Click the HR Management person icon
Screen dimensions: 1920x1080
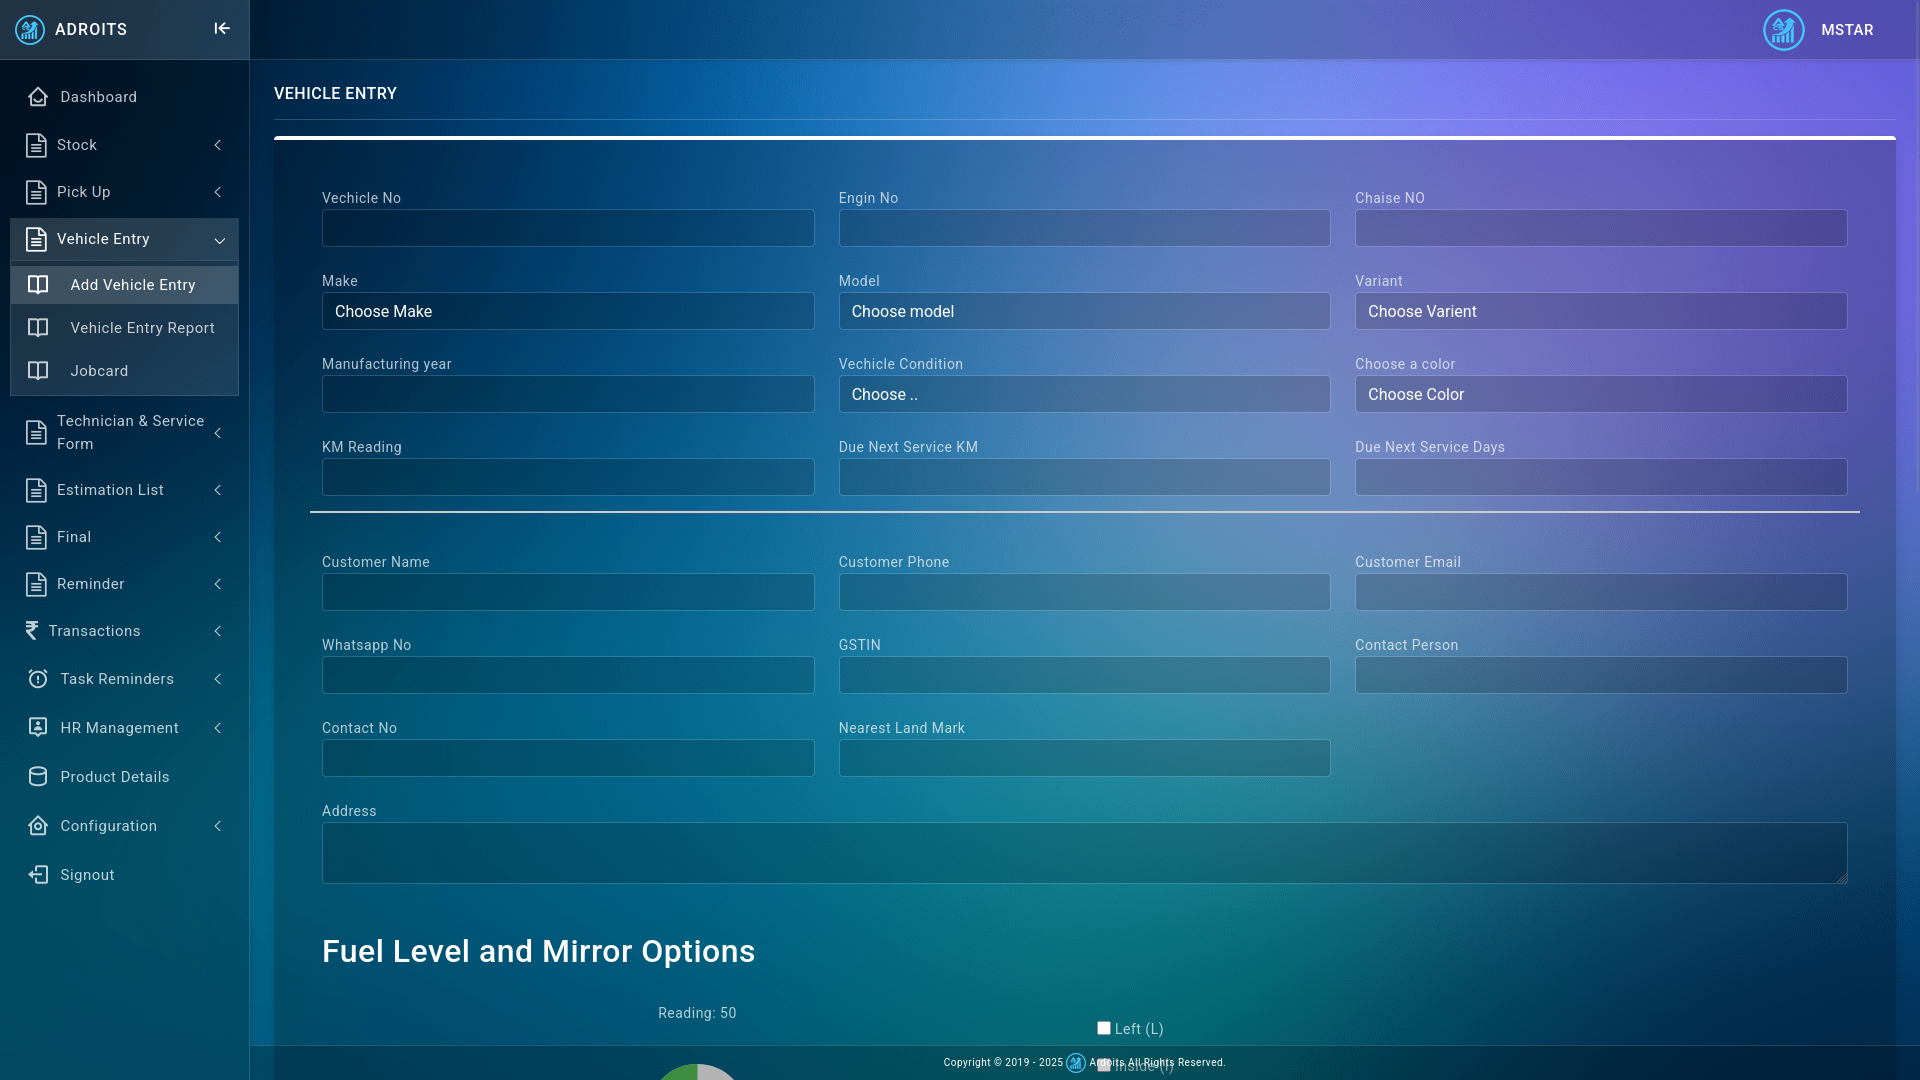point(38,728)
